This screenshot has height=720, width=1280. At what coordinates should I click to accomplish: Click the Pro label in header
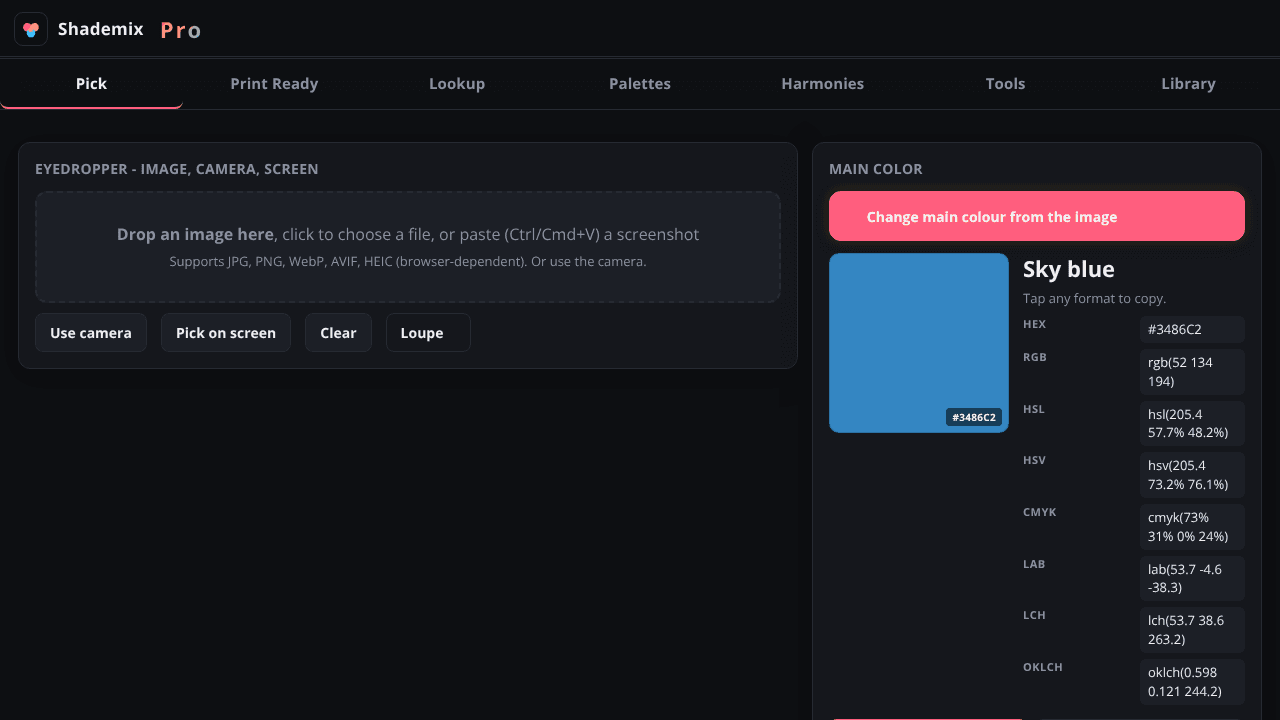click(x=181, y=30)
